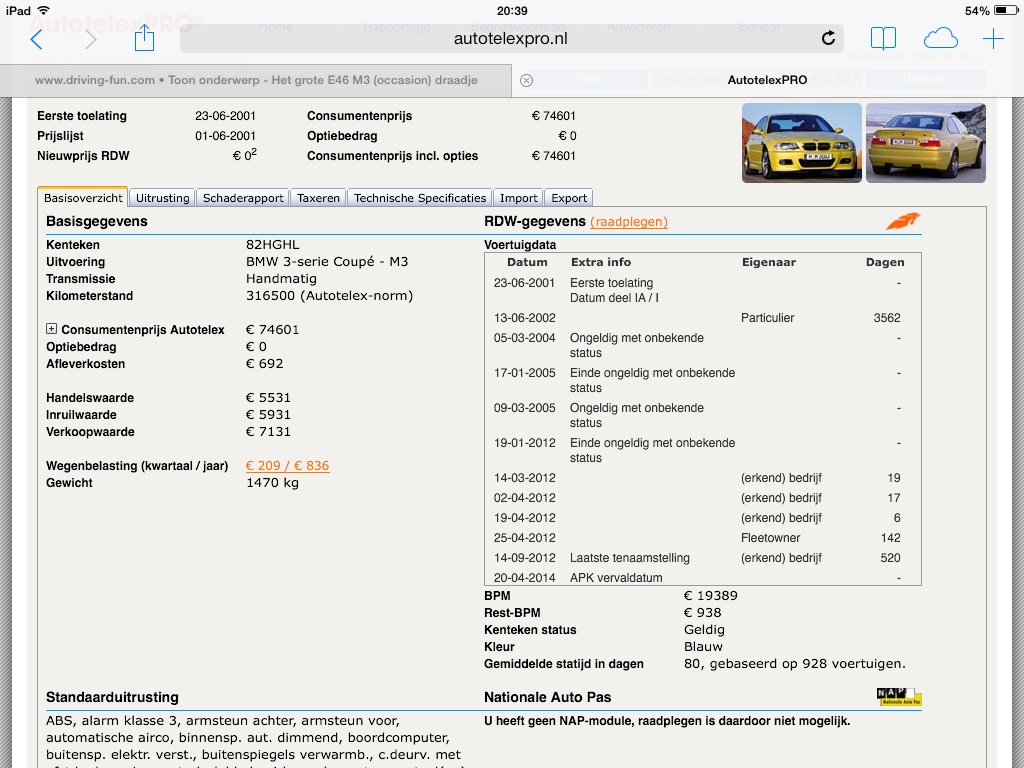Select the AutotelexPRO browser tab
1024x768 pixels.
[x=767, y=80]
